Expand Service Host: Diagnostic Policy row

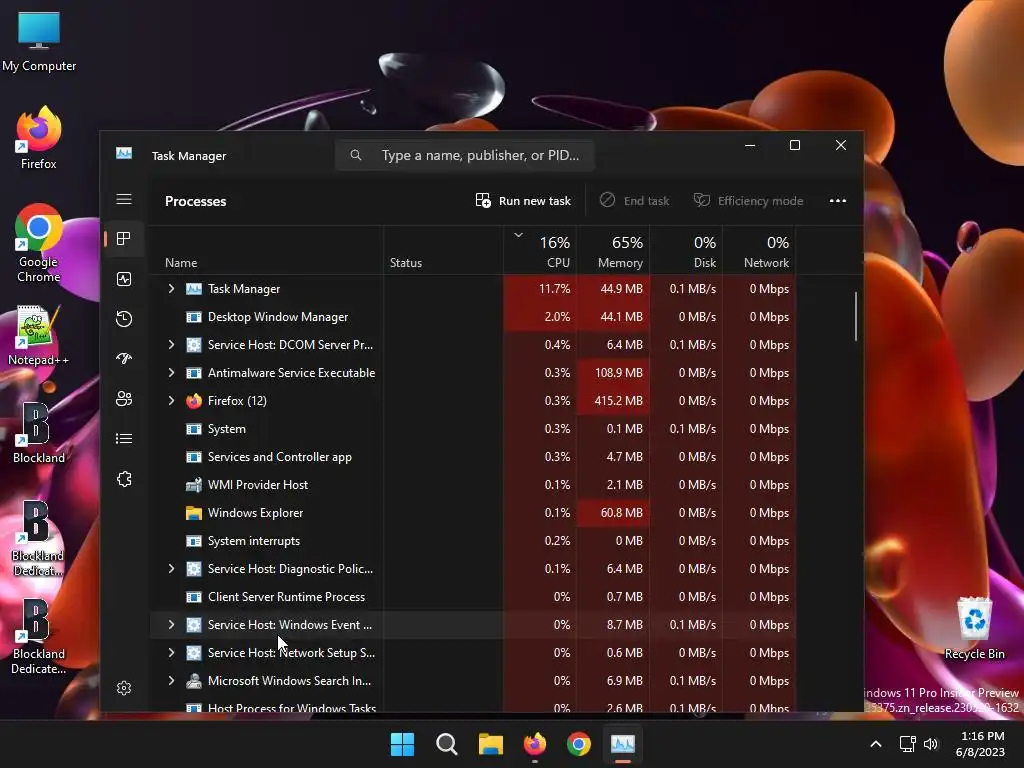tap(171, 569)
